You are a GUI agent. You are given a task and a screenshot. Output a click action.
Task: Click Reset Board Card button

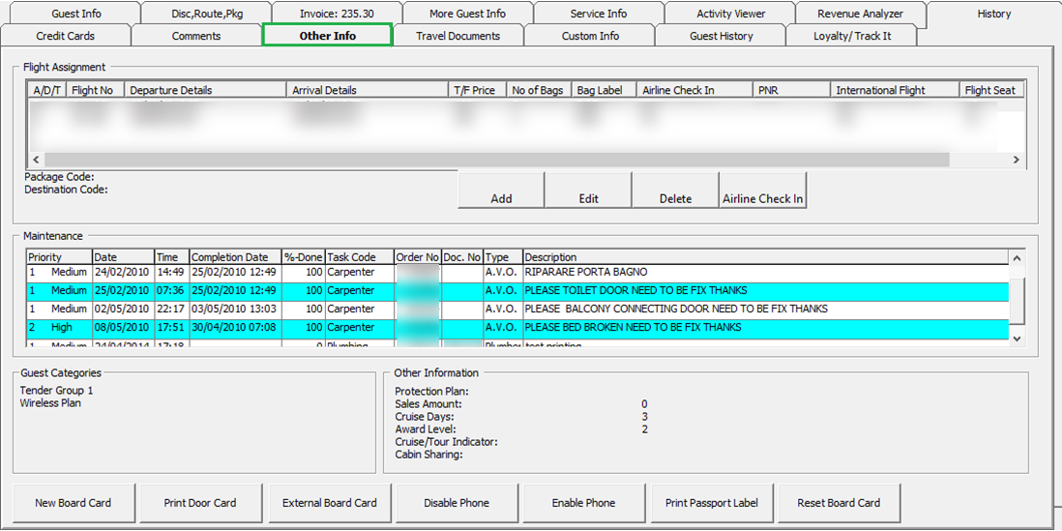pyautogui.click(x=838, y=503)
